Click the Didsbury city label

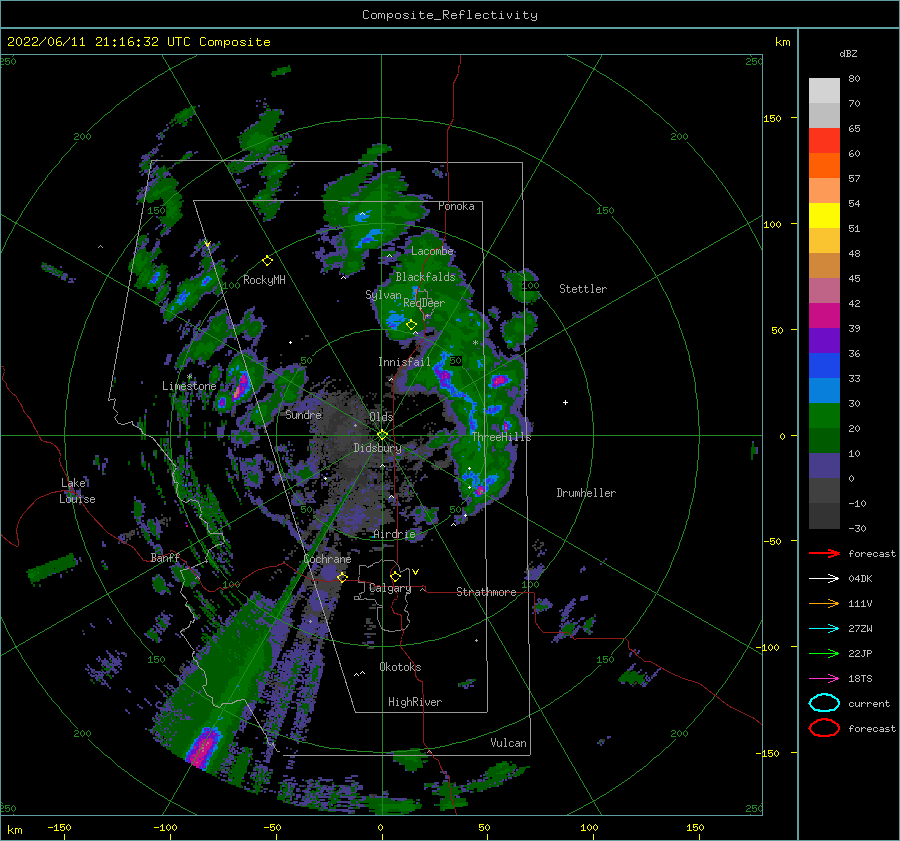click(x=377, y=448)
